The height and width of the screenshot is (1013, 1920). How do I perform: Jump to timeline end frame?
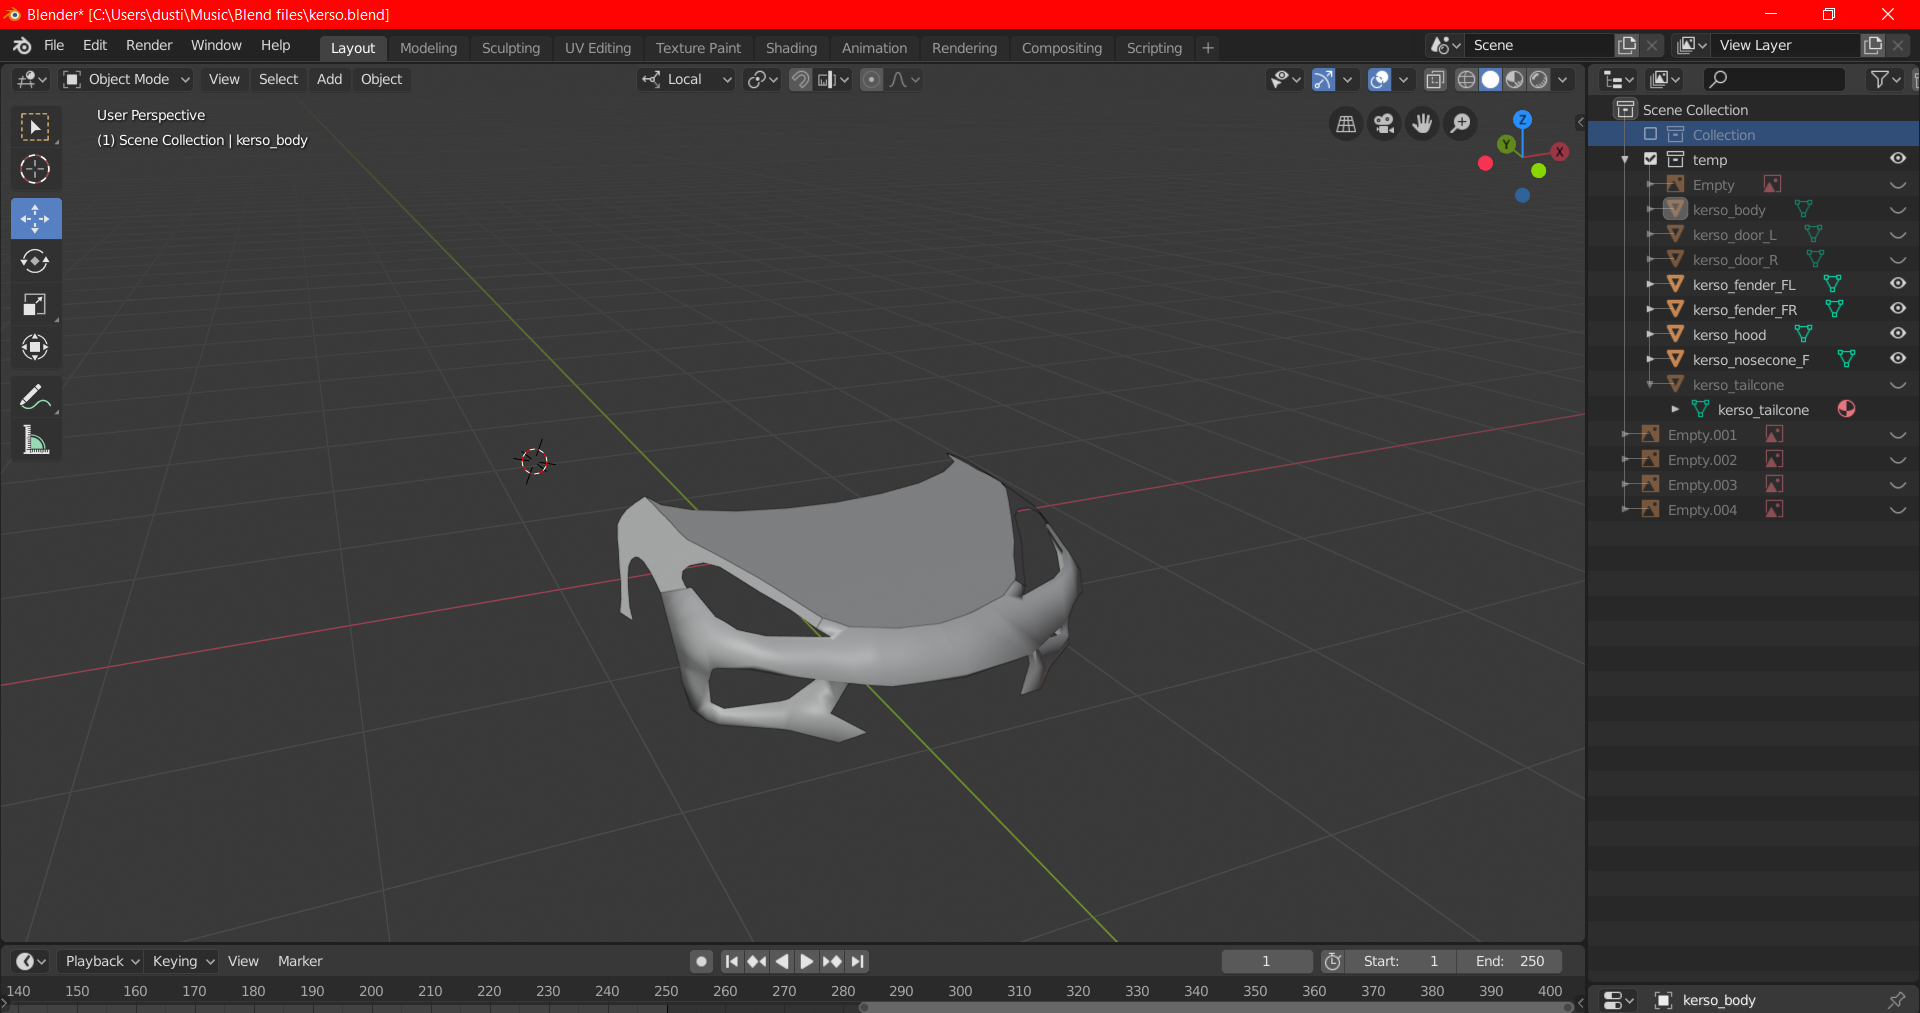click(x=857, y=961)
